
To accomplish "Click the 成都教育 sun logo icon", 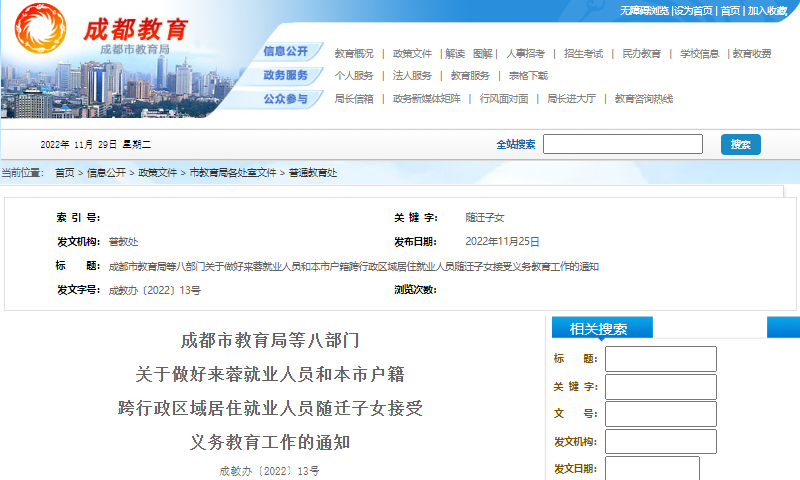I will click(40, 29).
